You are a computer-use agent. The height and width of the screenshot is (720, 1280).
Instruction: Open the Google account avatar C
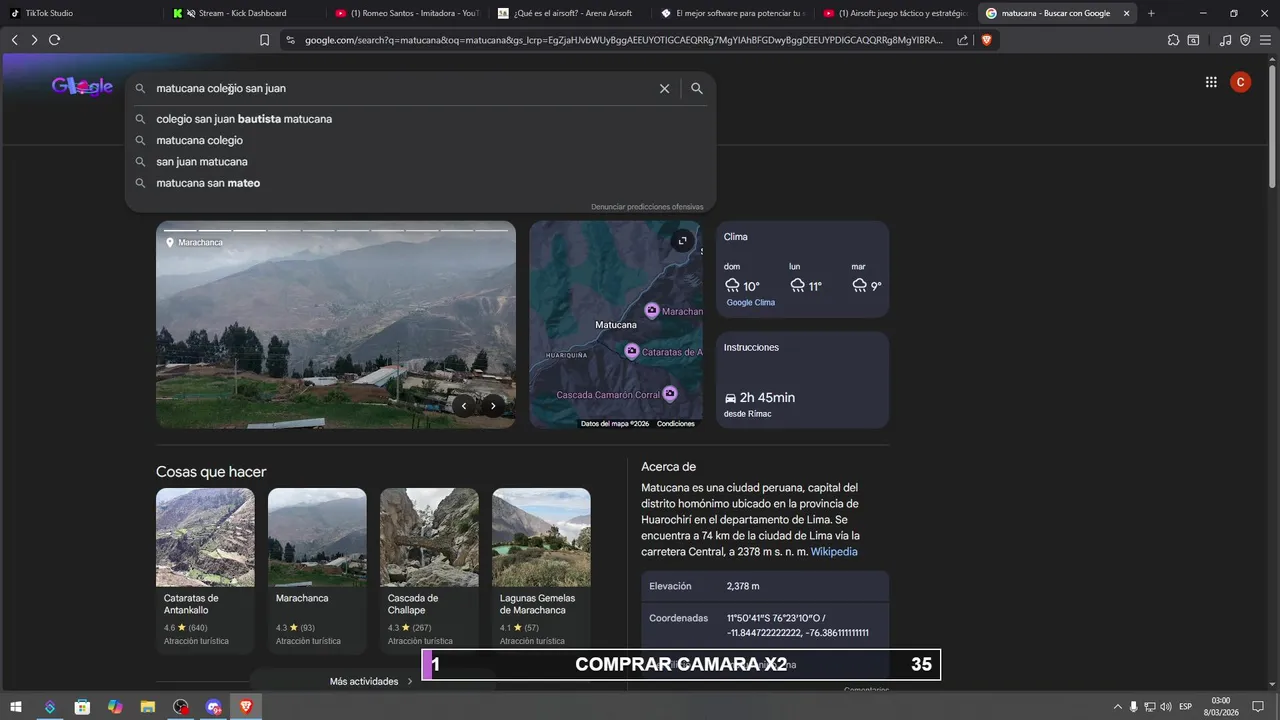[1240, 83]
